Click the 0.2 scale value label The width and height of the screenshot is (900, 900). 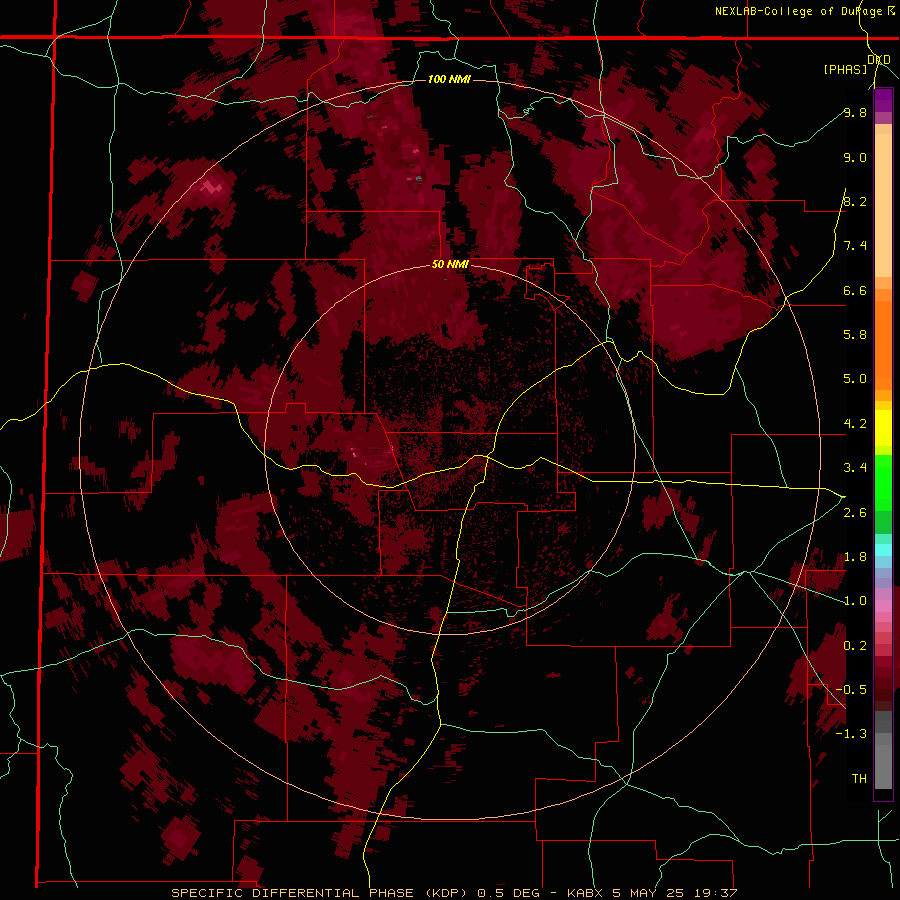tap(855, 646)
